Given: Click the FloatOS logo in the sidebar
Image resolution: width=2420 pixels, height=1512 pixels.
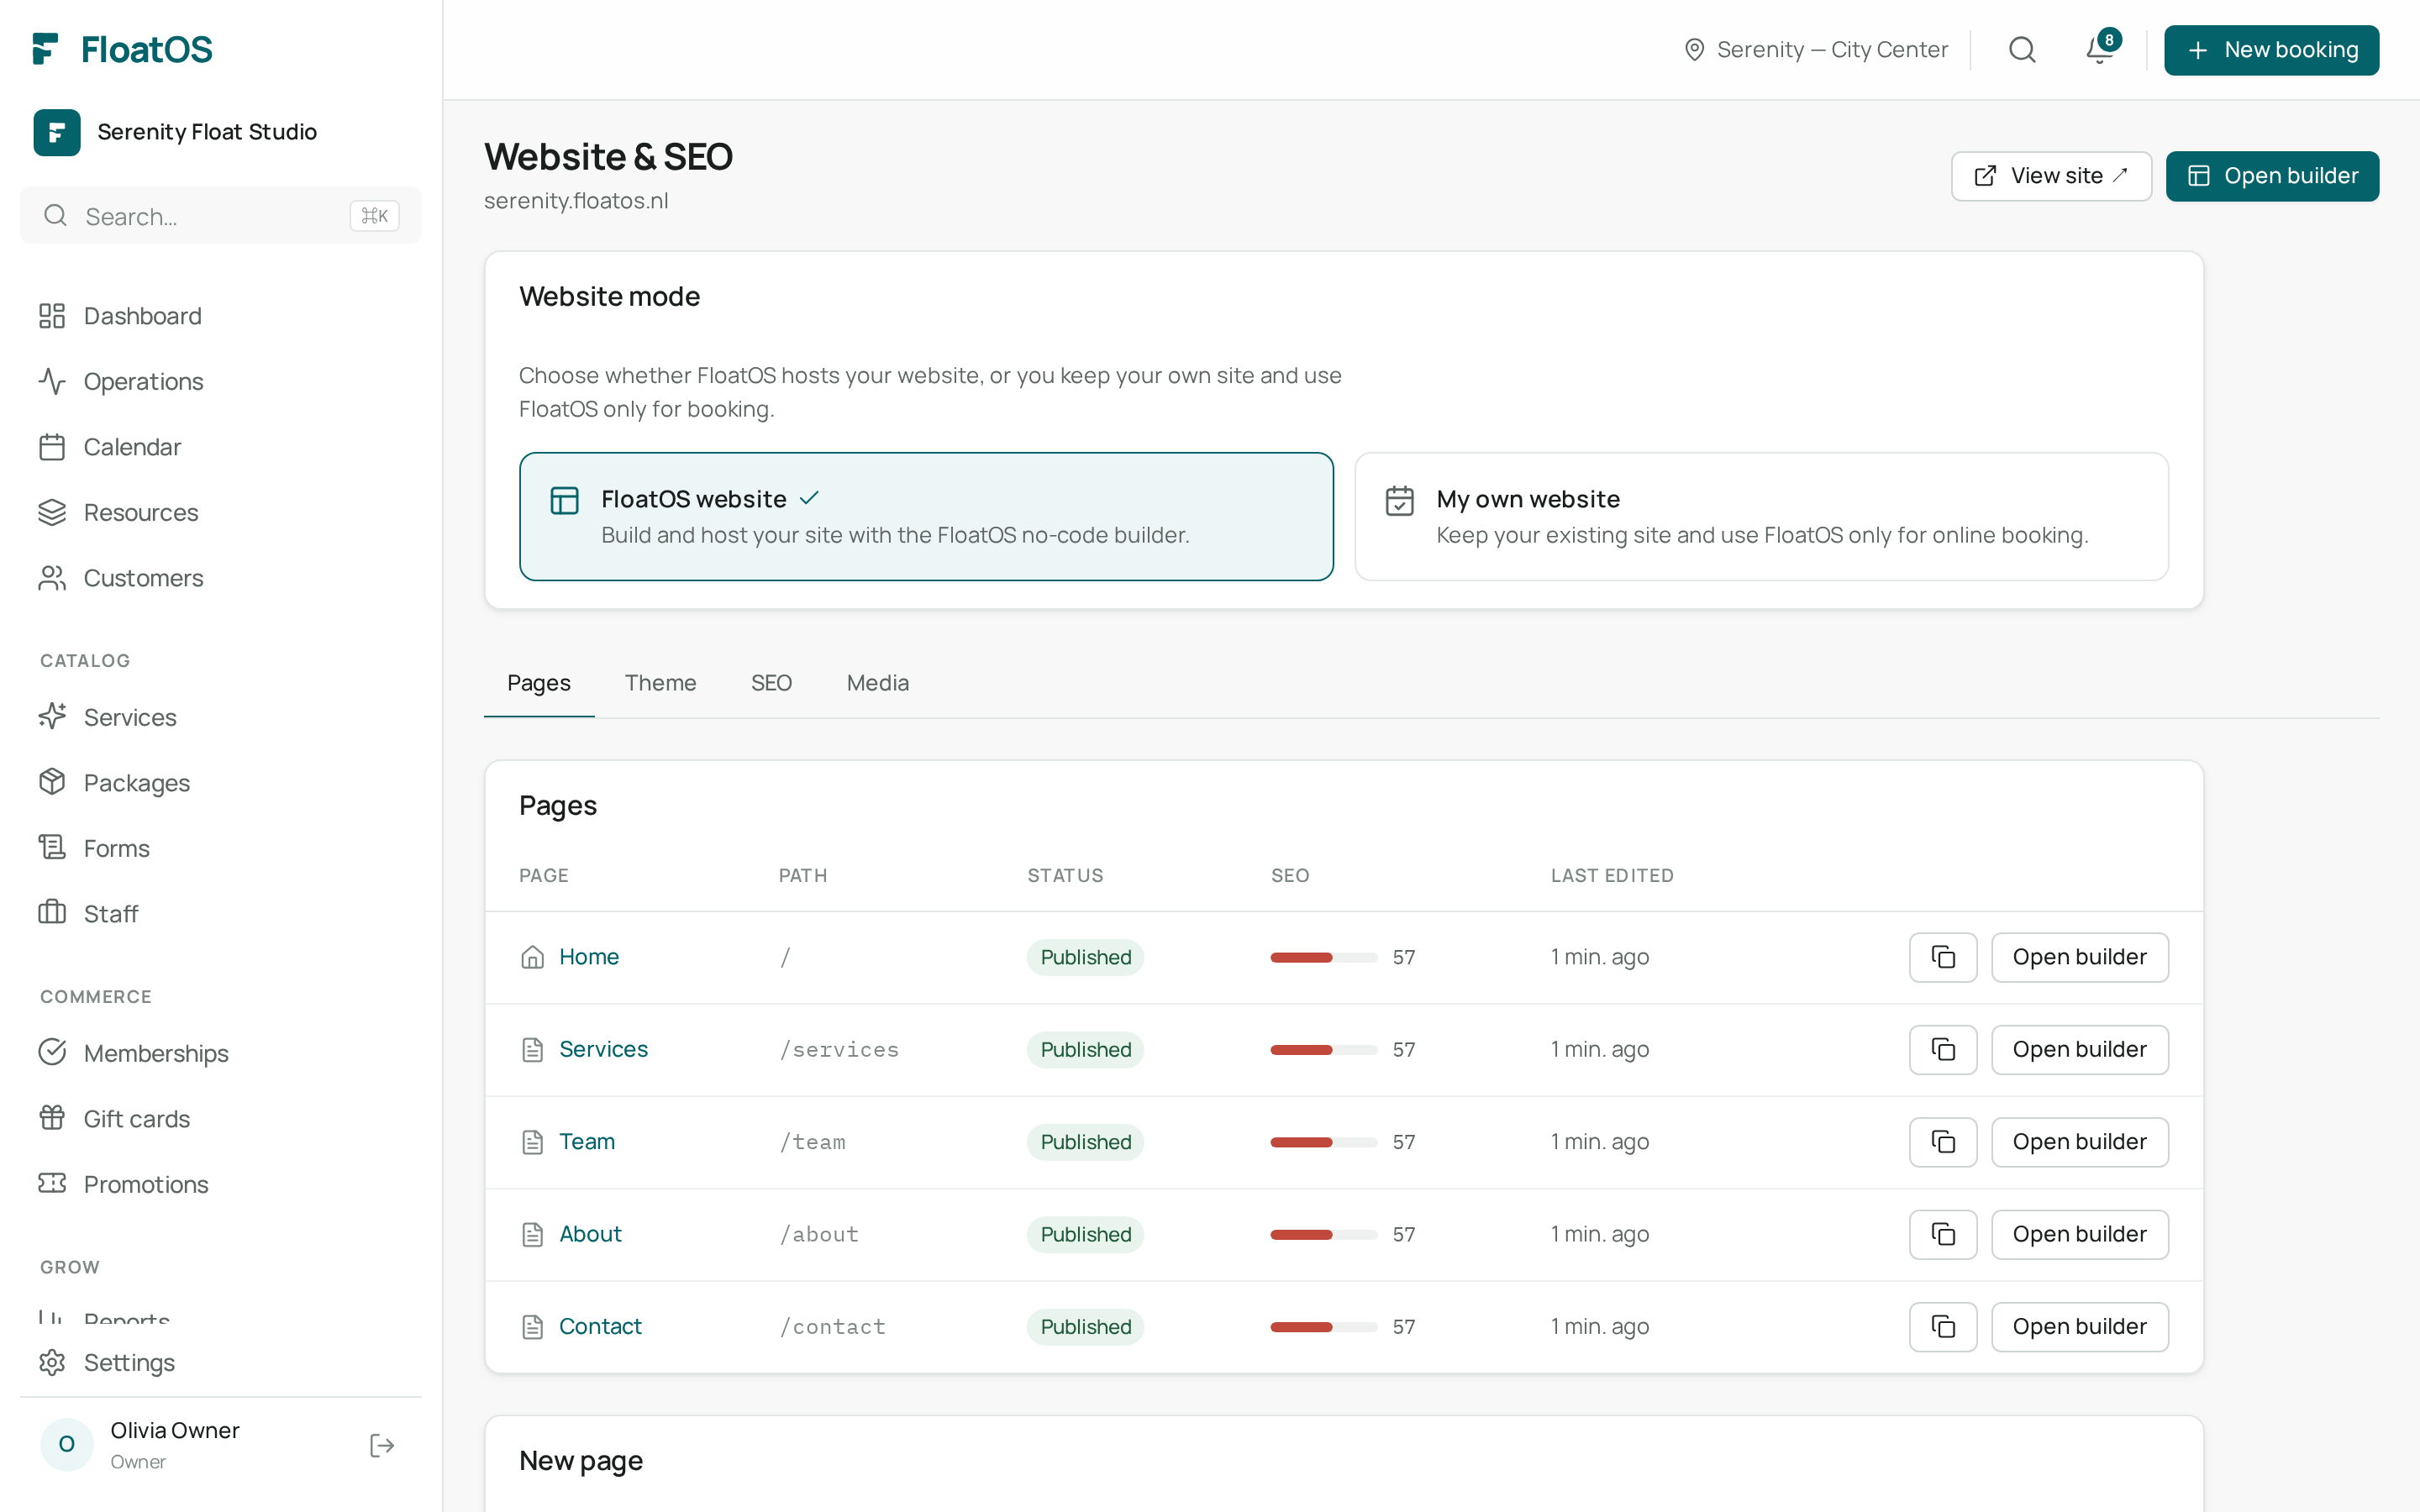Looking at the screenshot, I should (122, 49).
